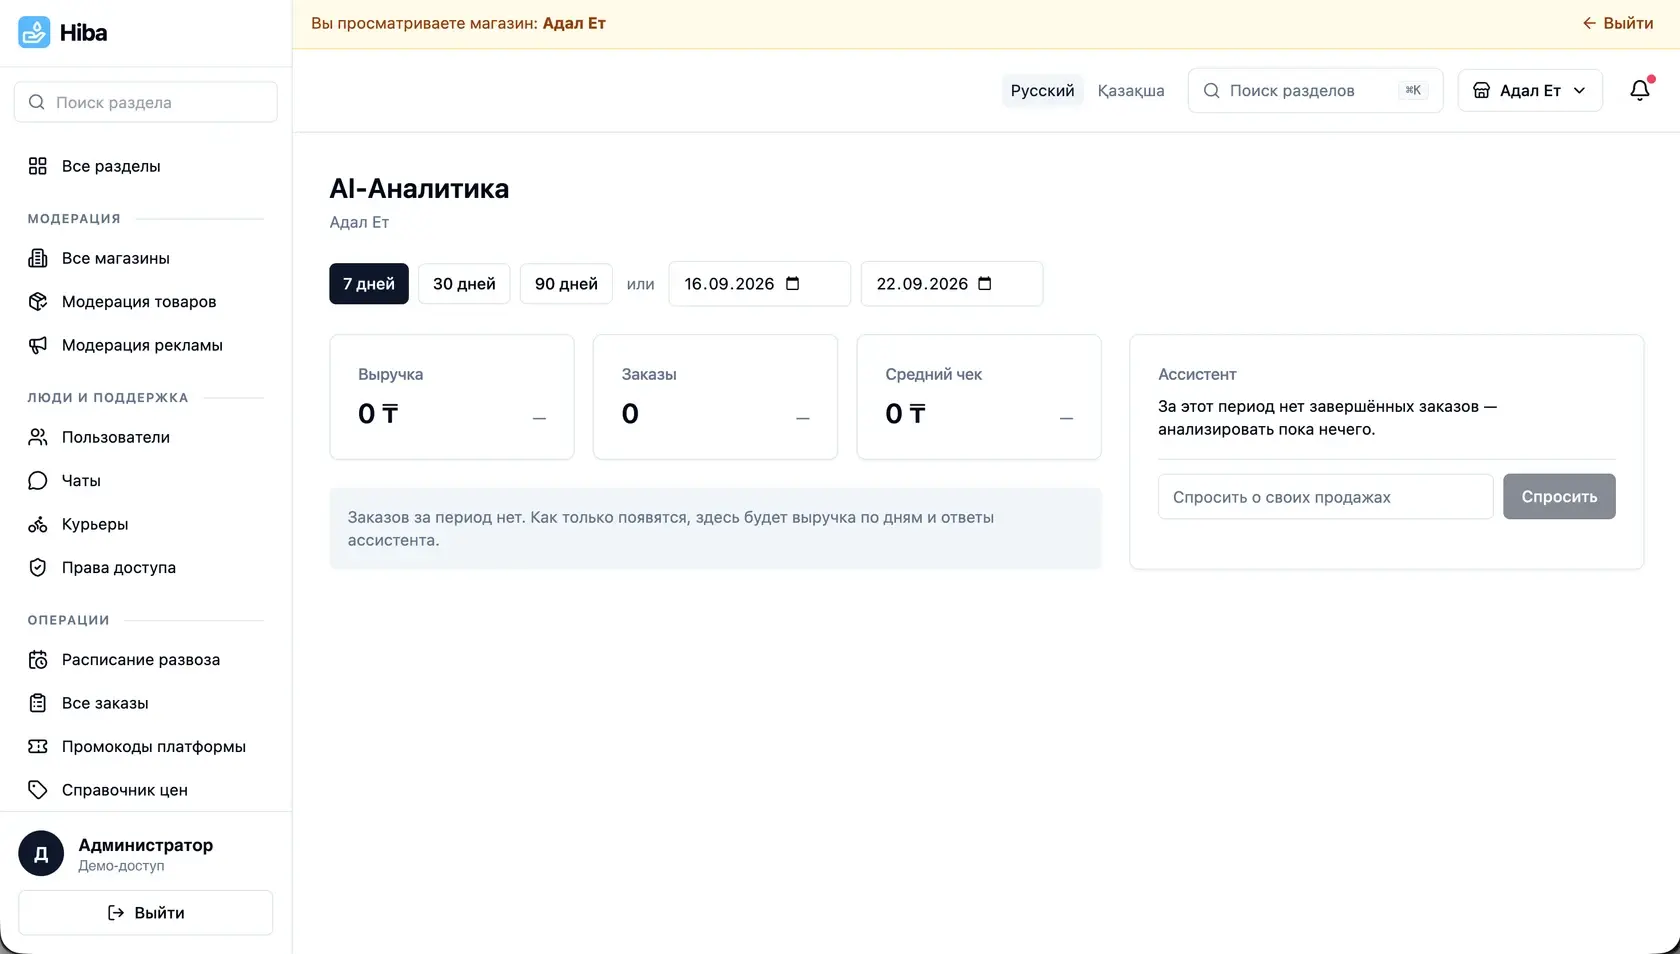Click the Заказы stat card

point(715,397)
